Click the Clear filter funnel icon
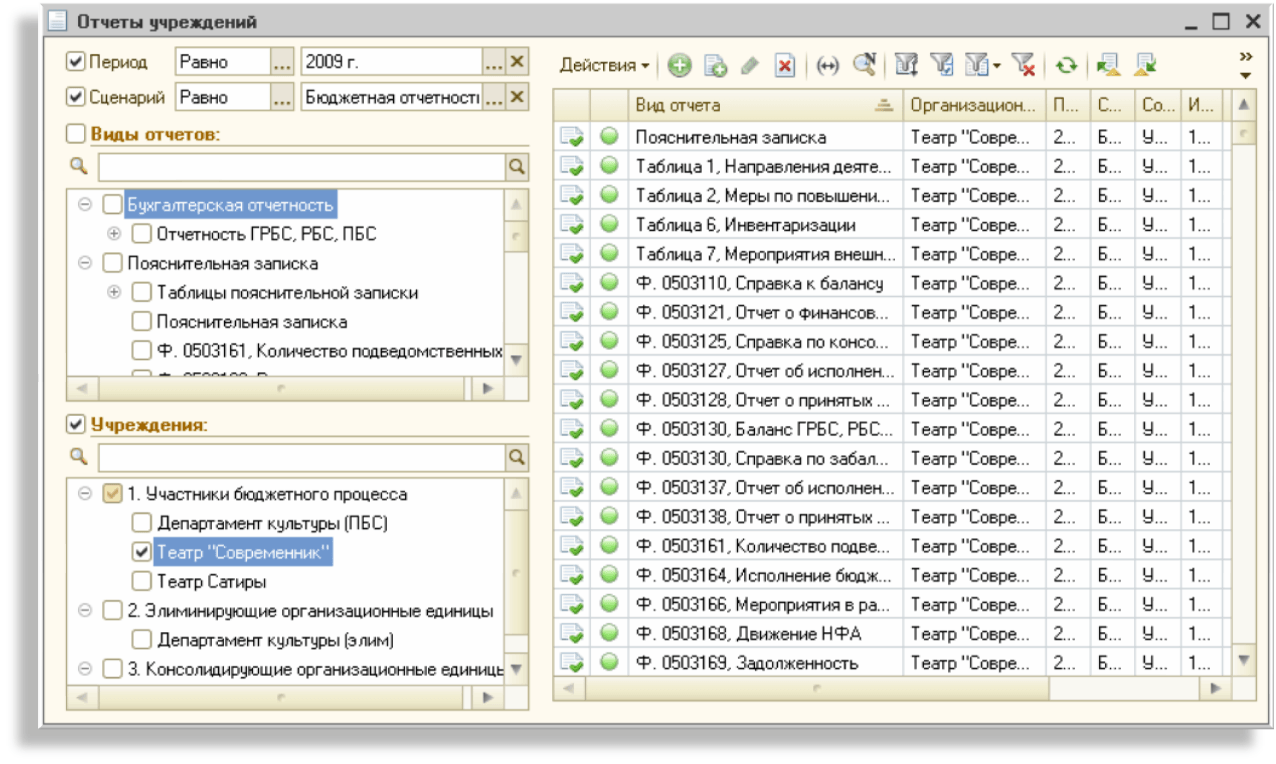1276x764 pixels. 1022,65
